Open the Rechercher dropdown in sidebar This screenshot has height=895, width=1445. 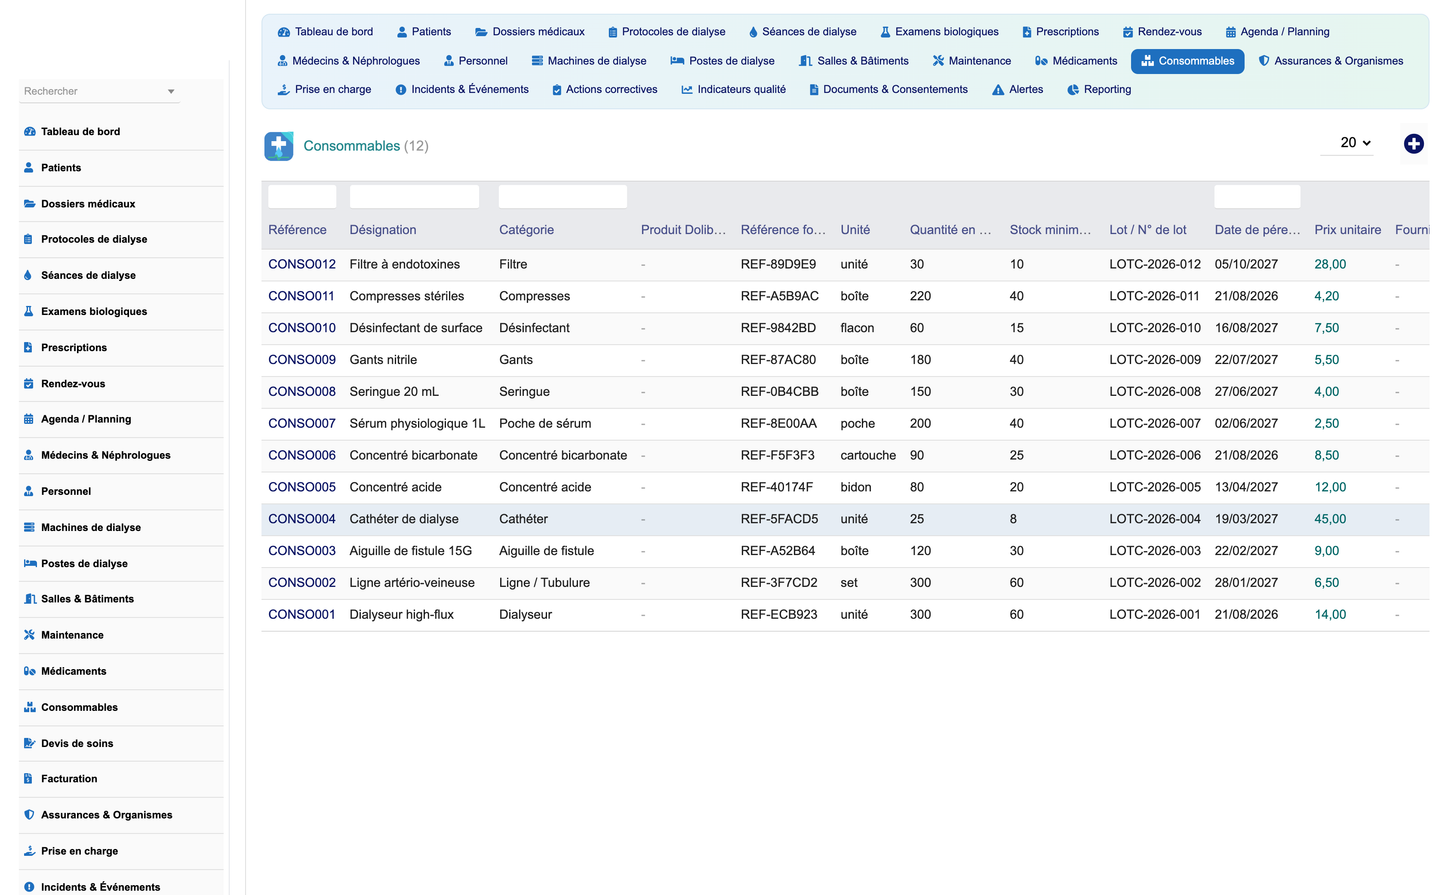coord(99,91)
